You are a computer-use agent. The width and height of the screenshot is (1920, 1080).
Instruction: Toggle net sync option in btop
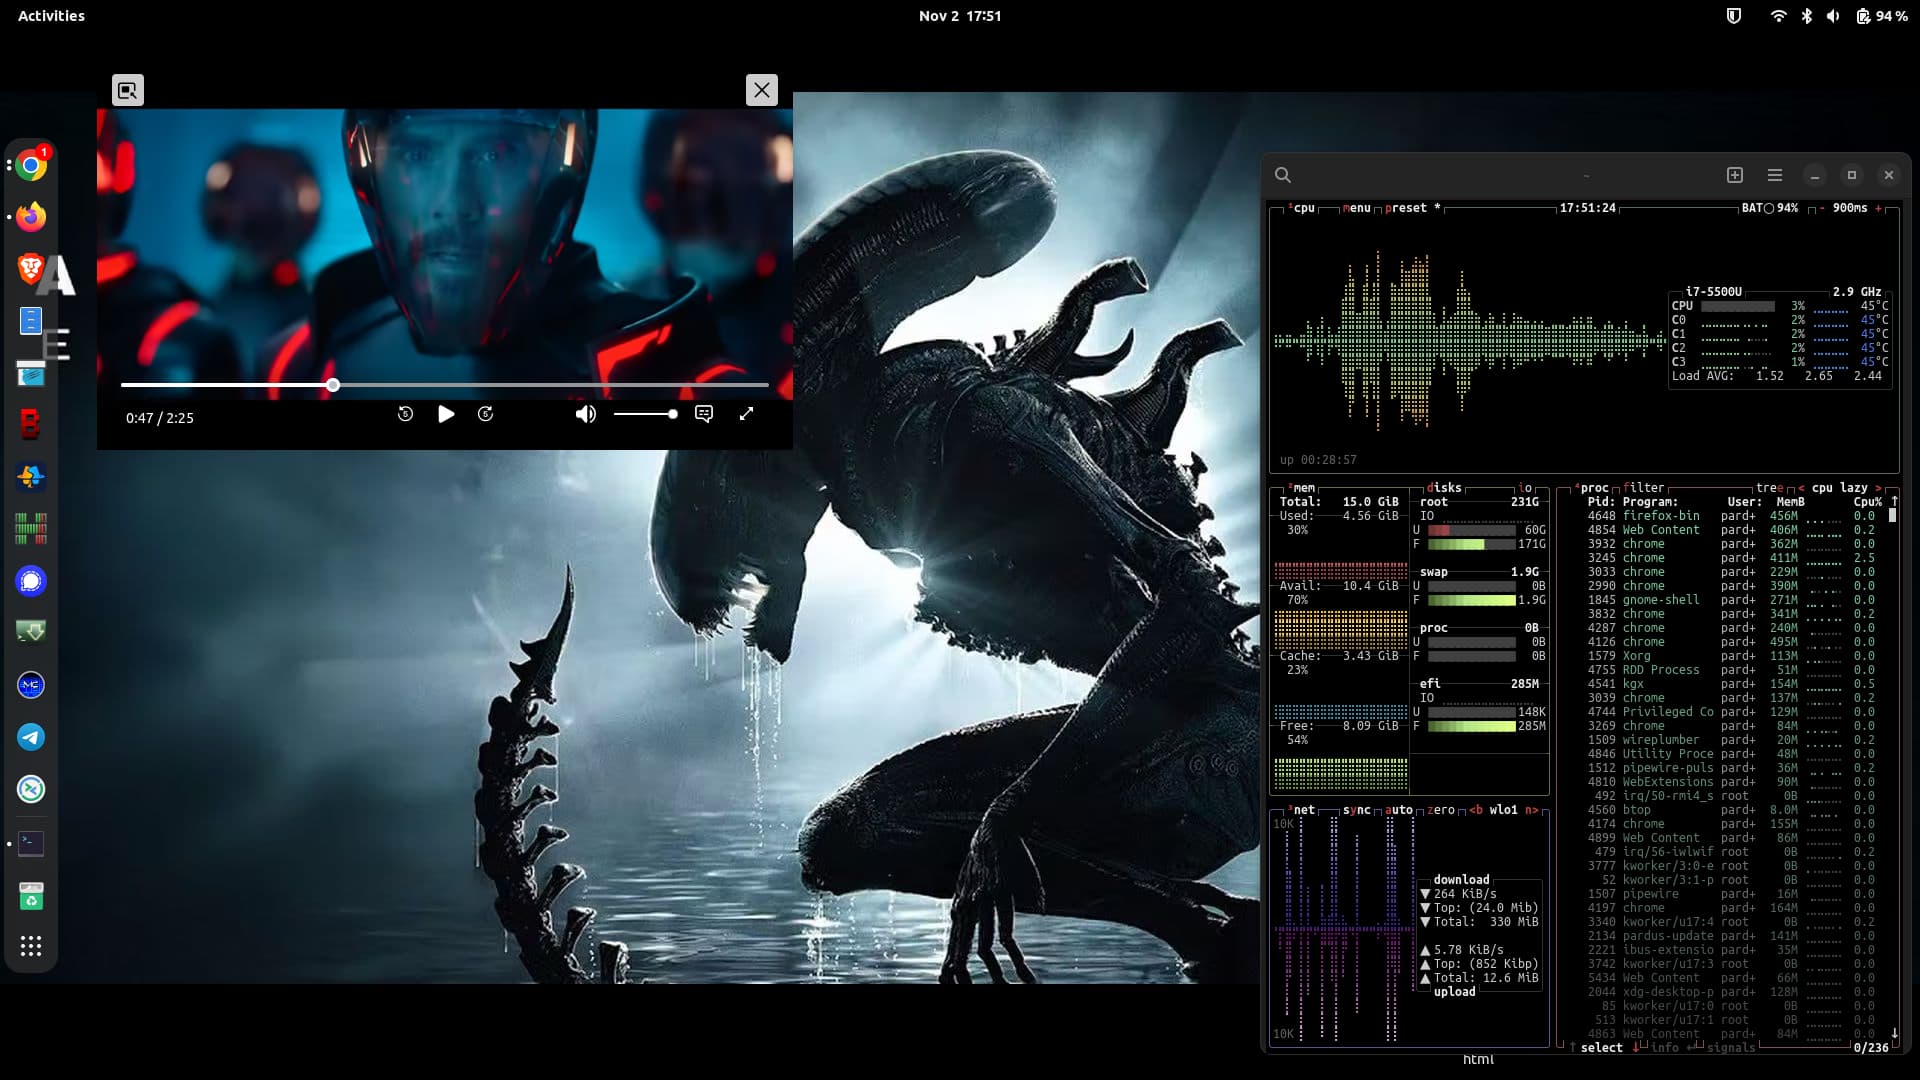click(x=1356, y=810)
